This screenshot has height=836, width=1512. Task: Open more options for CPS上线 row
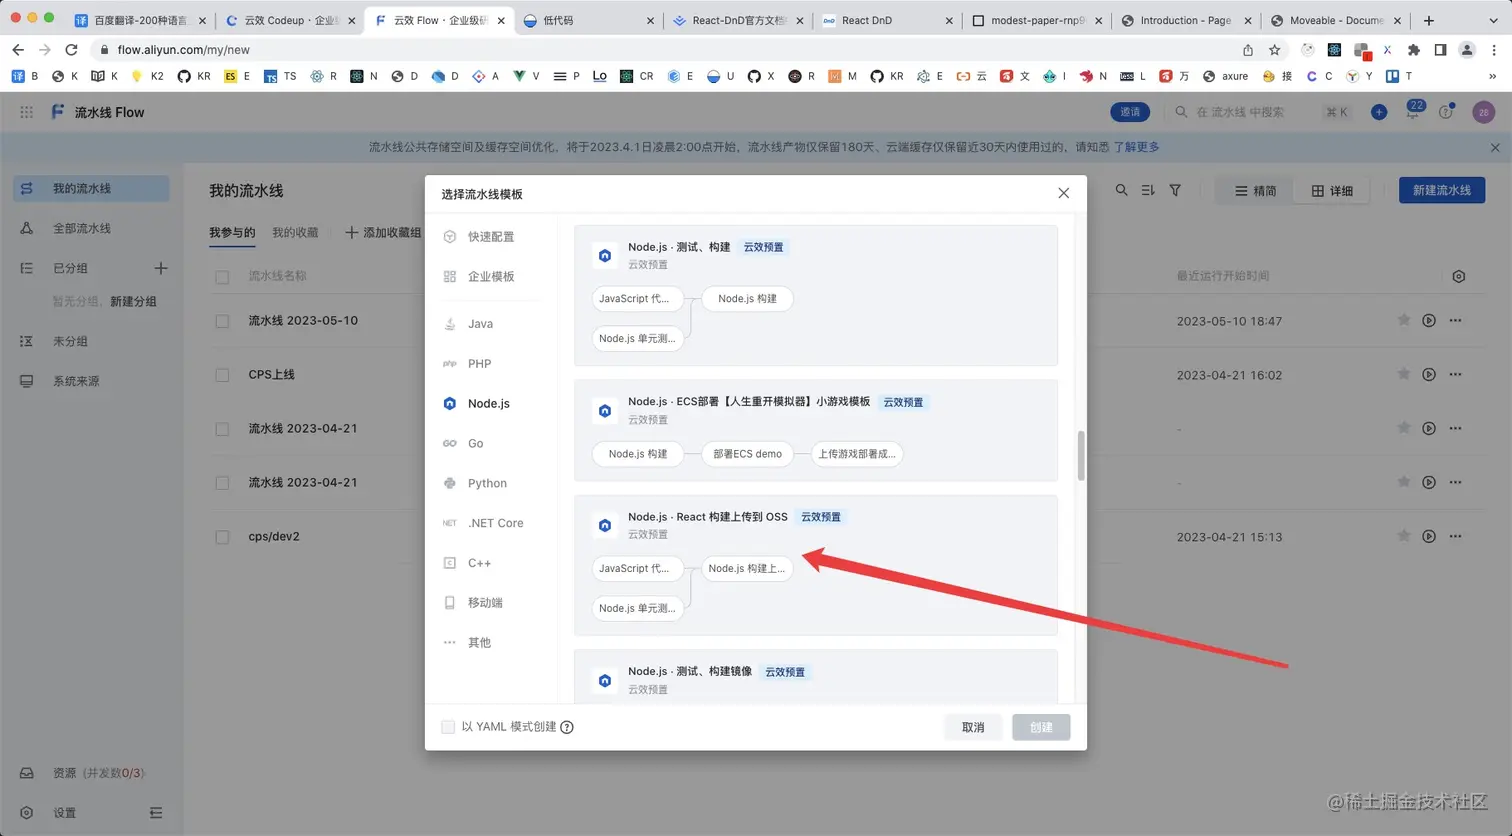[x=1455, y=374]
